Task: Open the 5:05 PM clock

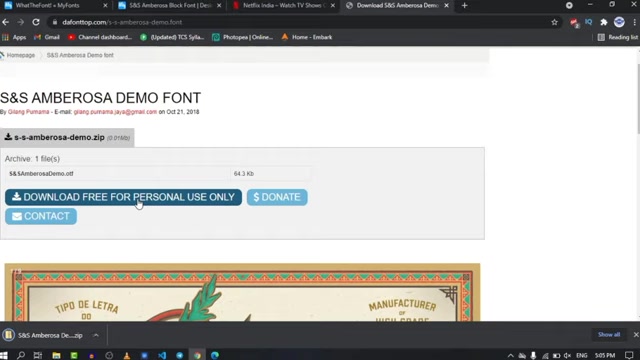Action: click(x=605, y=356)
